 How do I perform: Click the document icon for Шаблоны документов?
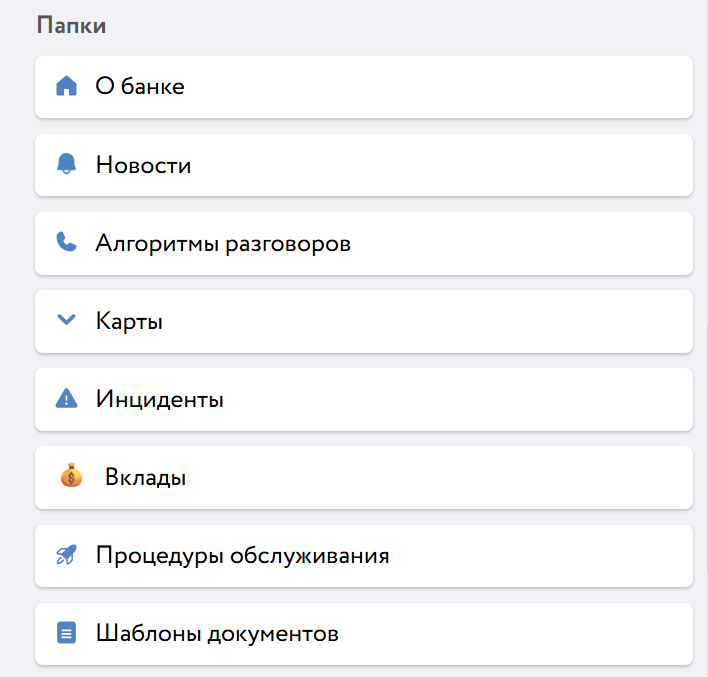pos(67,633)
